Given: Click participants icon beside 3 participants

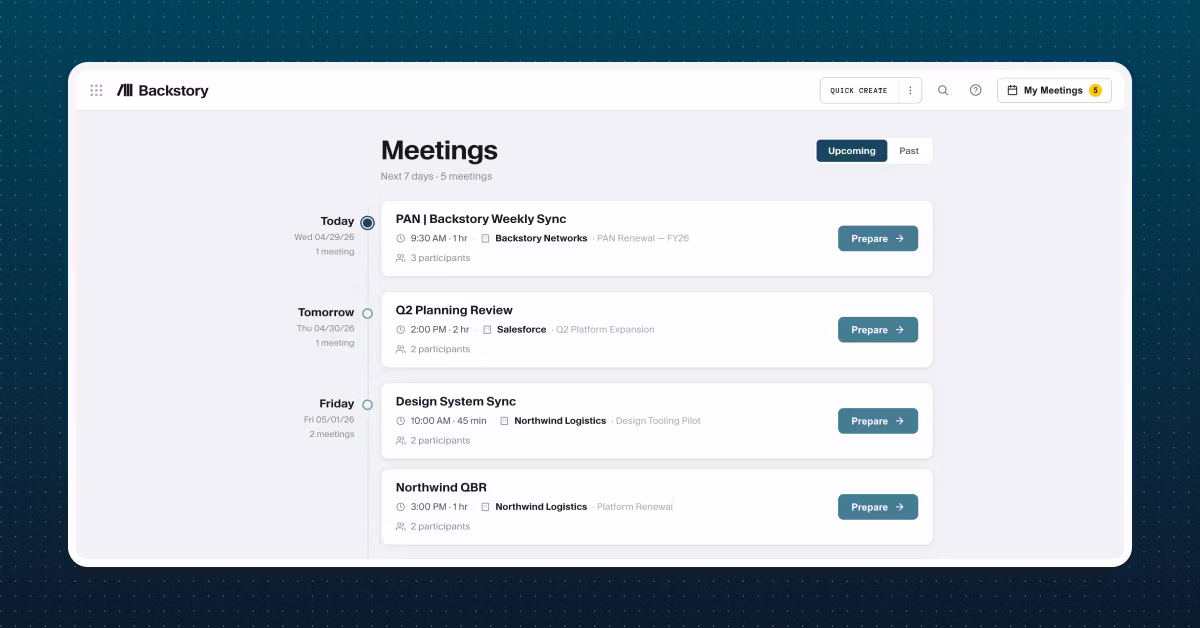Looking at the screenshot, I should pos(401,258).
